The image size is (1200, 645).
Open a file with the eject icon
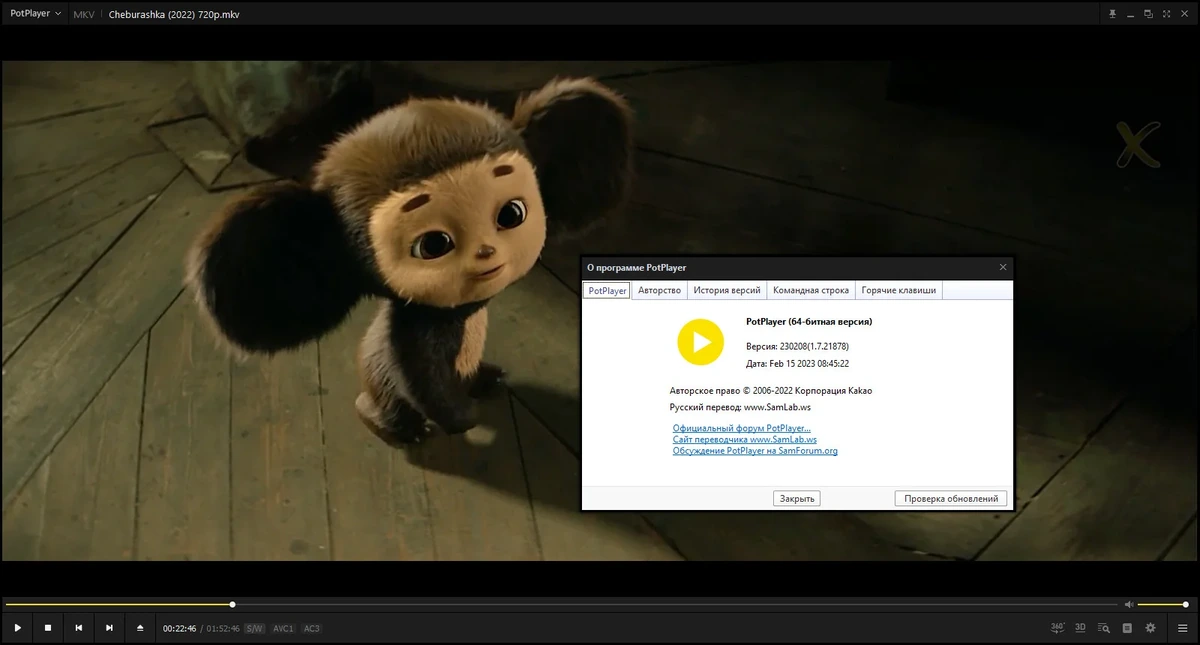(x=140, y=628)
